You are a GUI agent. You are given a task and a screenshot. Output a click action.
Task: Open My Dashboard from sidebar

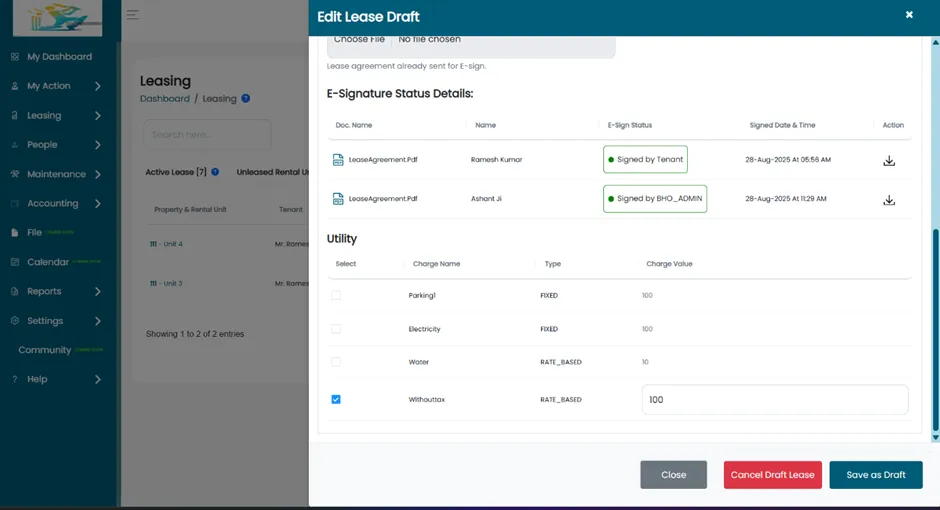tap(59, 56)
